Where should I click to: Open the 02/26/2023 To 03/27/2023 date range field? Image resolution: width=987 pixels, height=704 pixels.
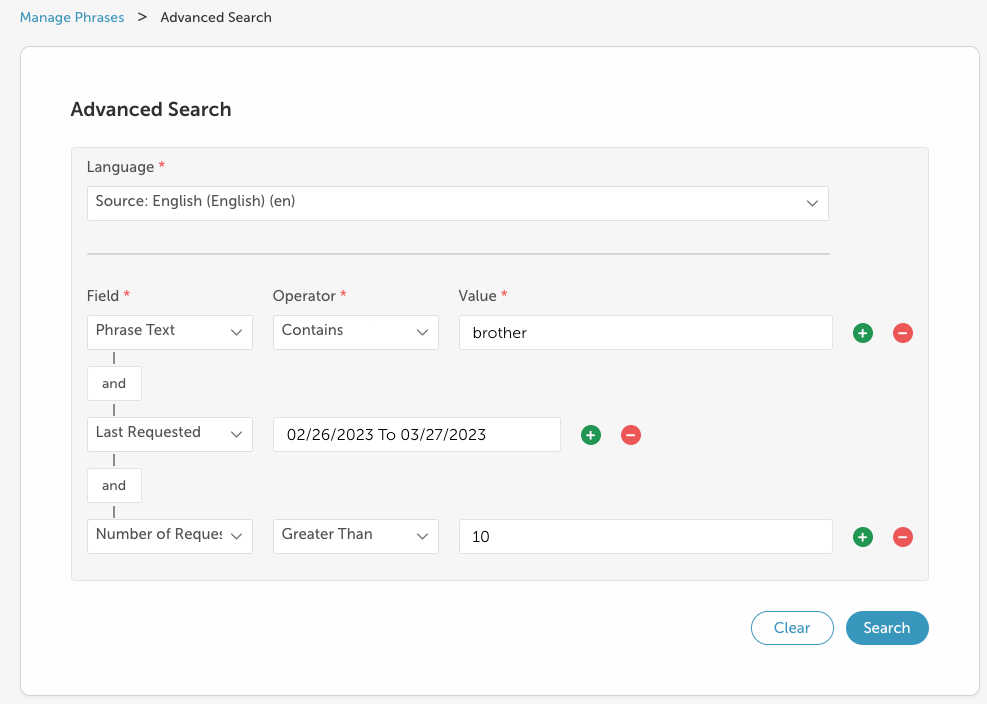(x=417, y=434)
